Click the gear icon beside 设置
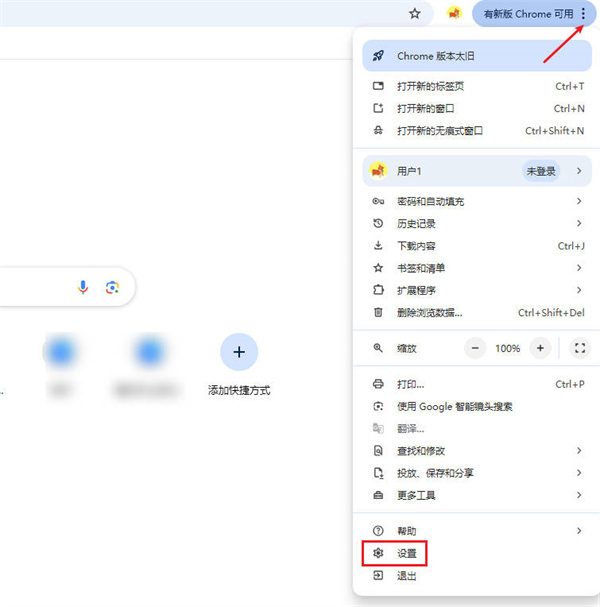 click(378, 553)
